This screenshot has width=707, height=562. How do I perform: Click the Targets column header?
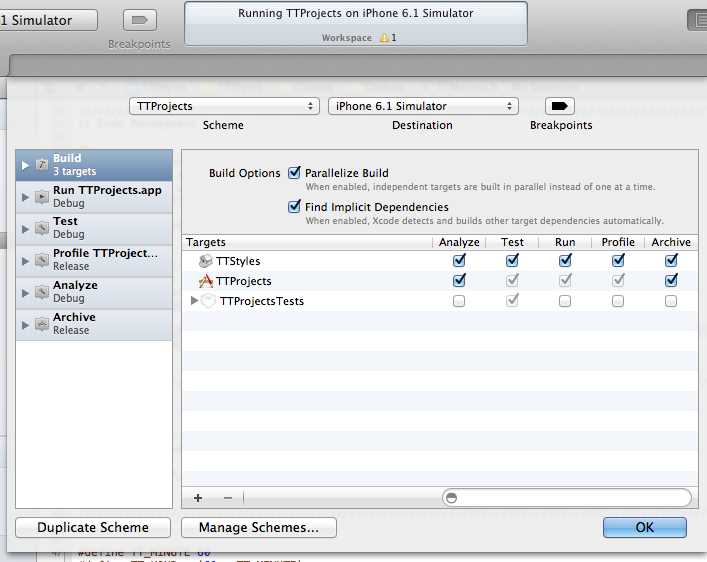pos(307,242)
